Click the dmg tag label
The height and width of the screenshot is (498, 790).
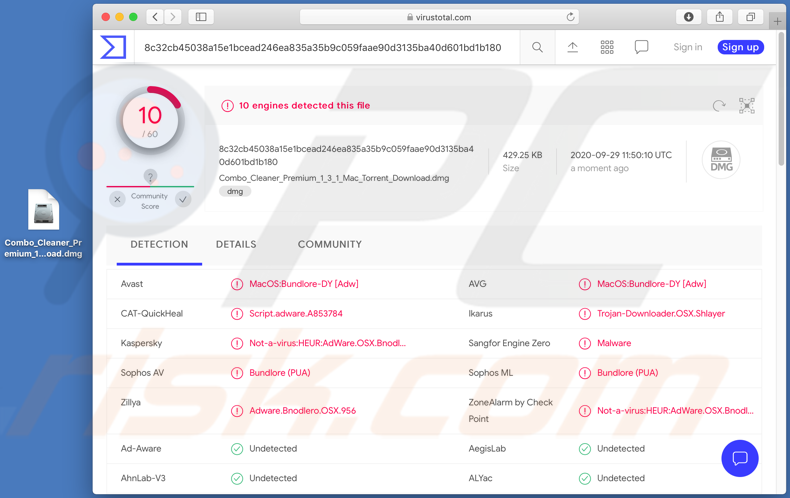pos(235,192)
